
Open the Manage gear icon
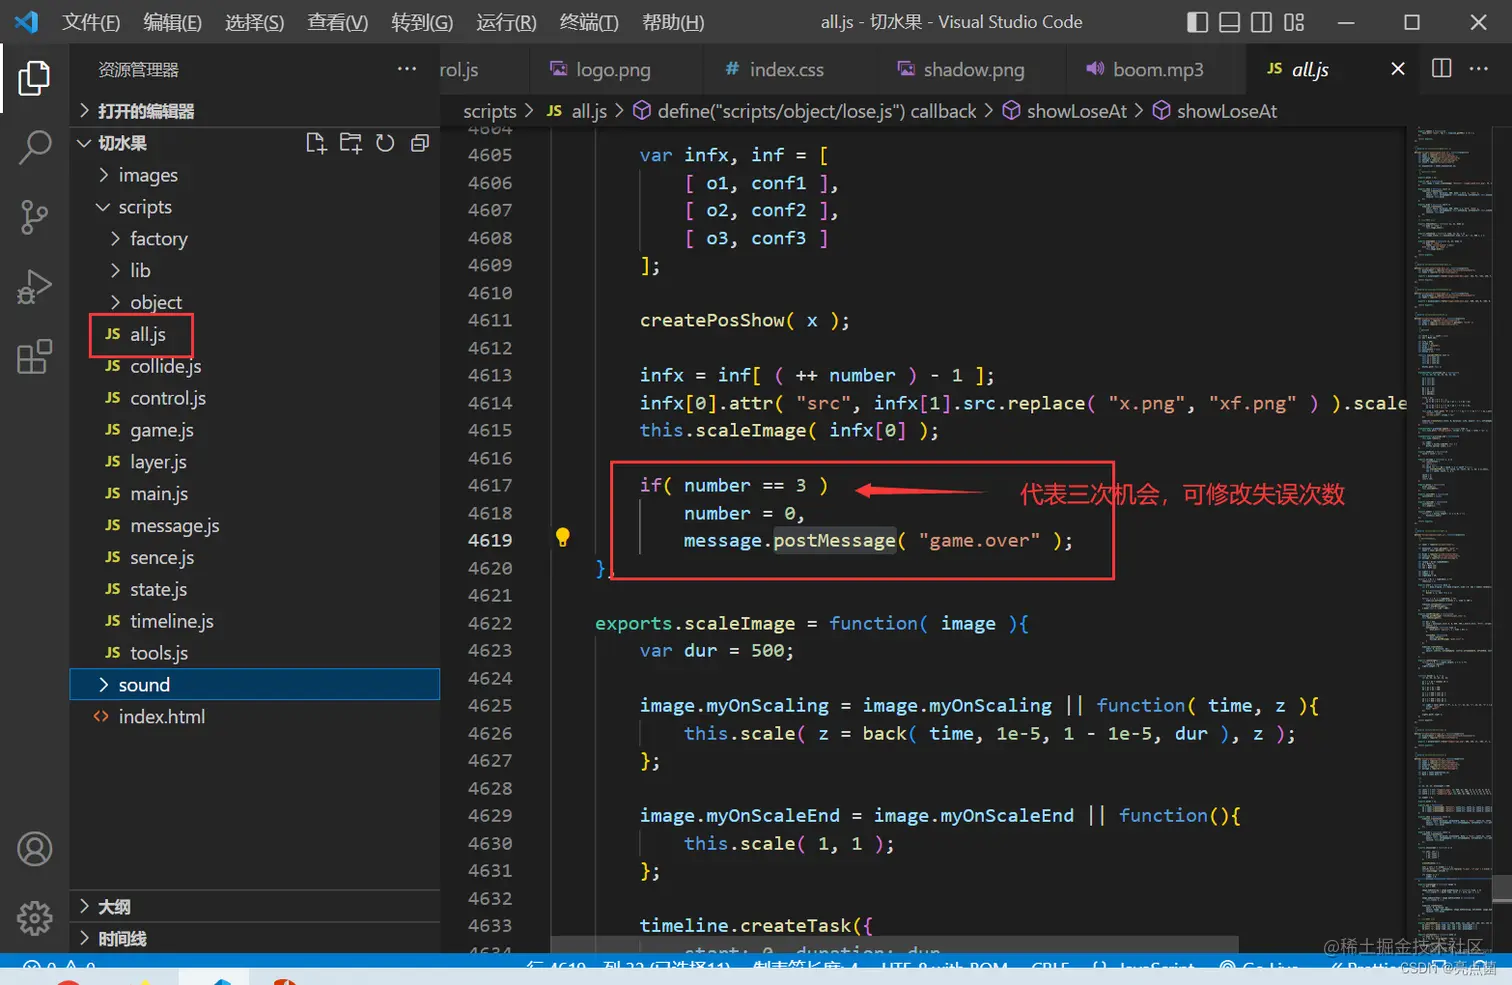[x=34, y=917]
